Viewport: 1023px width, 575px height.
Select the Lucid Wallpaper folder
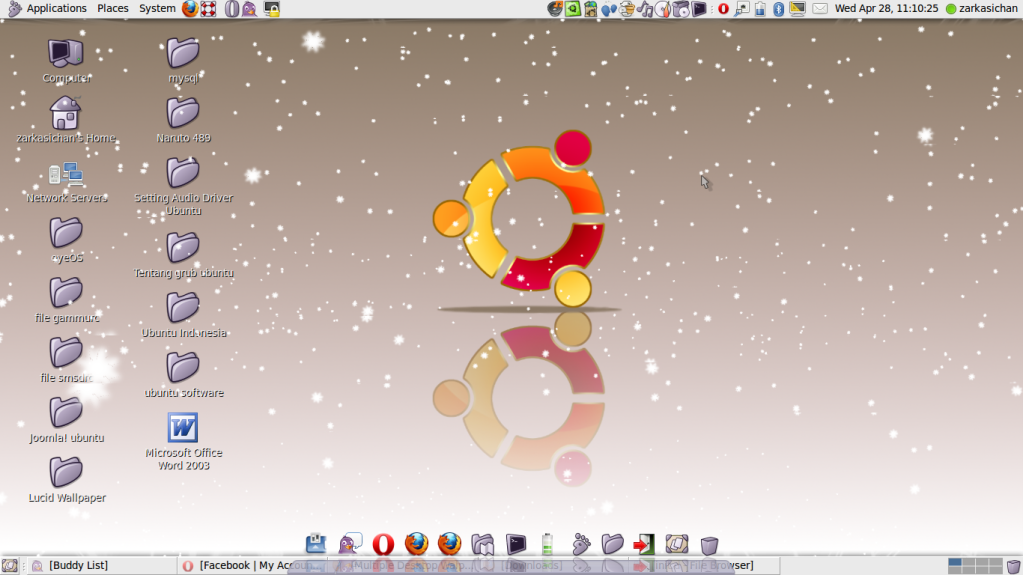click(x=66, y=480)
